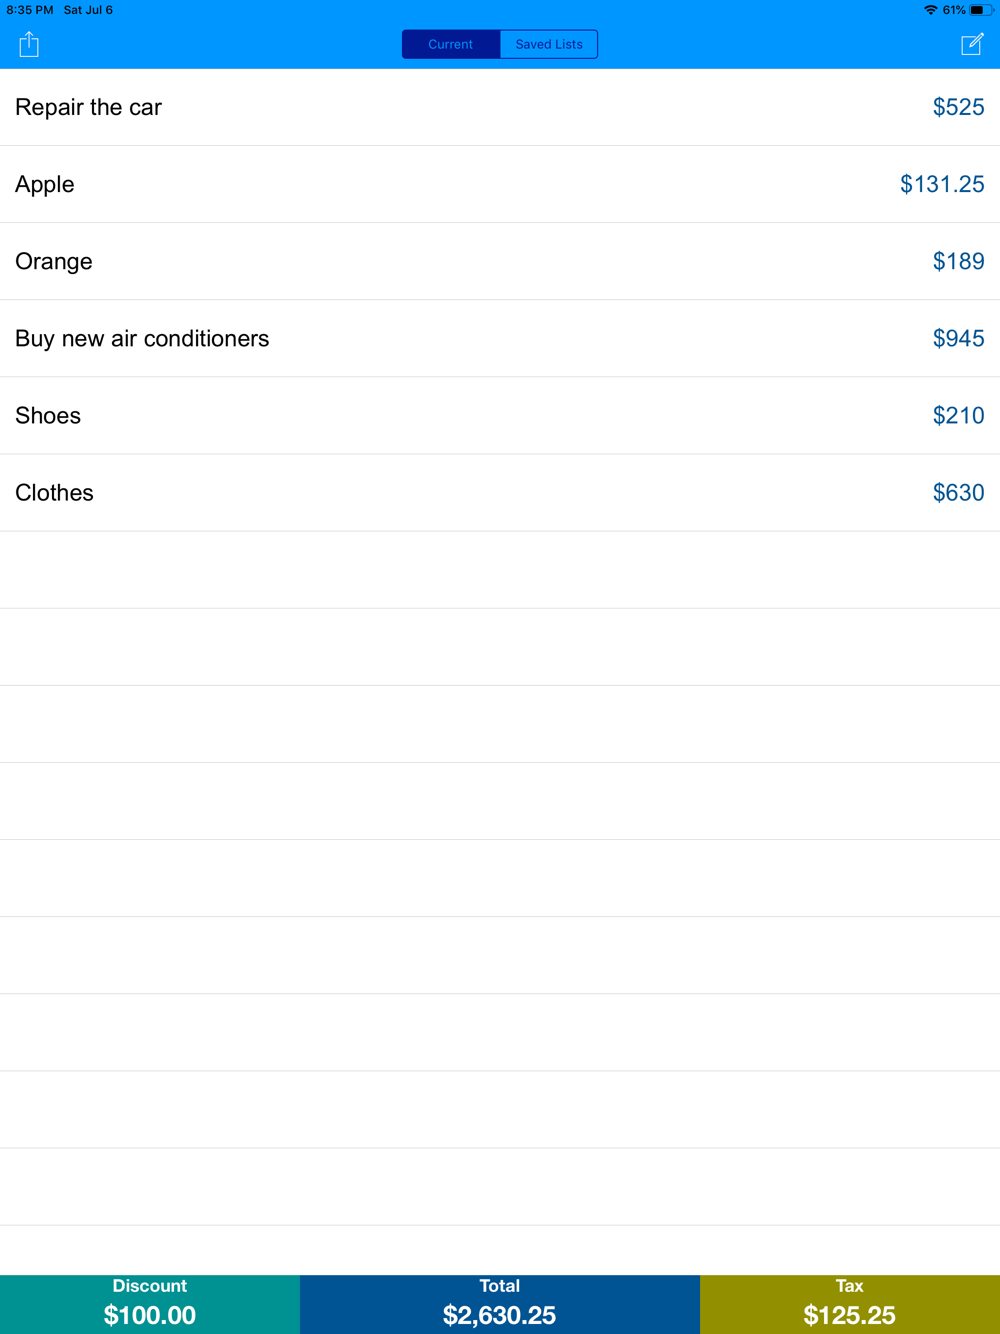Open the Discount panel
The height and width of the screenshot is (1334, 1000).
tap(150, 1304)
